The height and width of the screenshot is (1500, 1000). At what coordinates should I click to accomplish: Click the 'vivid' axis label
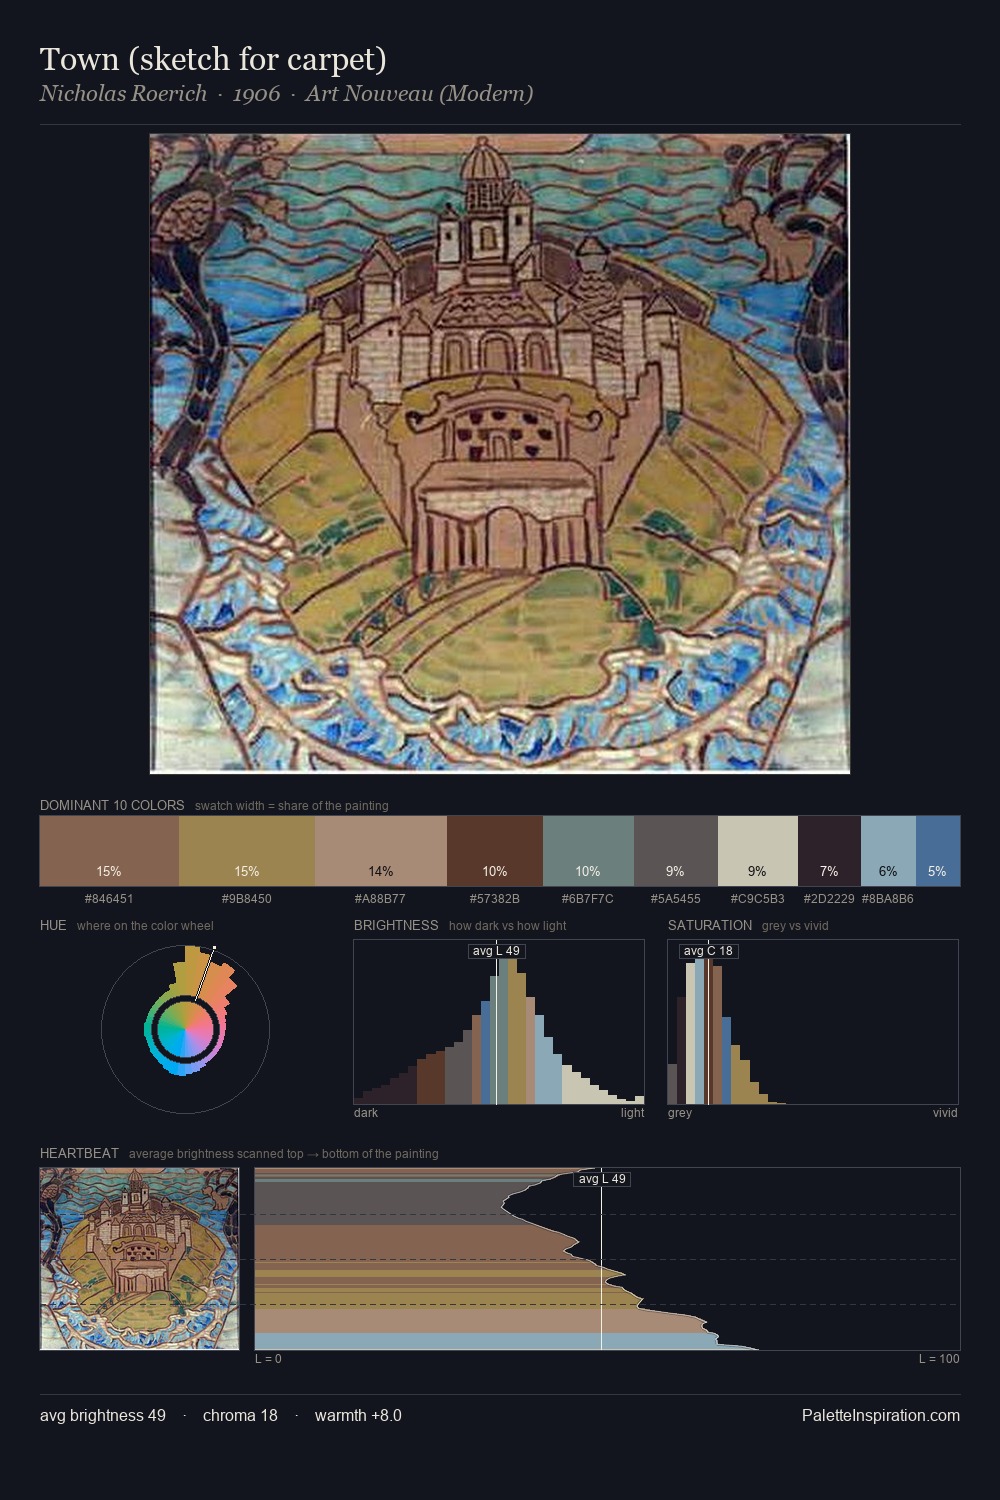click(x=945, y=1113)
